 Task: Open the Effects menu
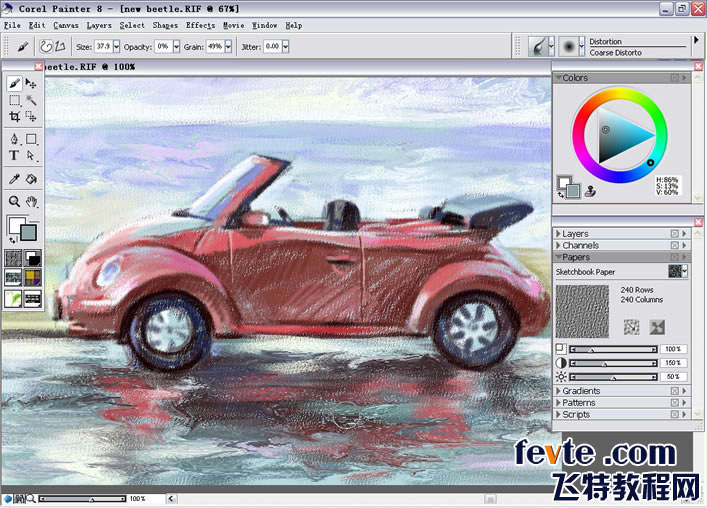pyautogui.click(x=200, y=25)
